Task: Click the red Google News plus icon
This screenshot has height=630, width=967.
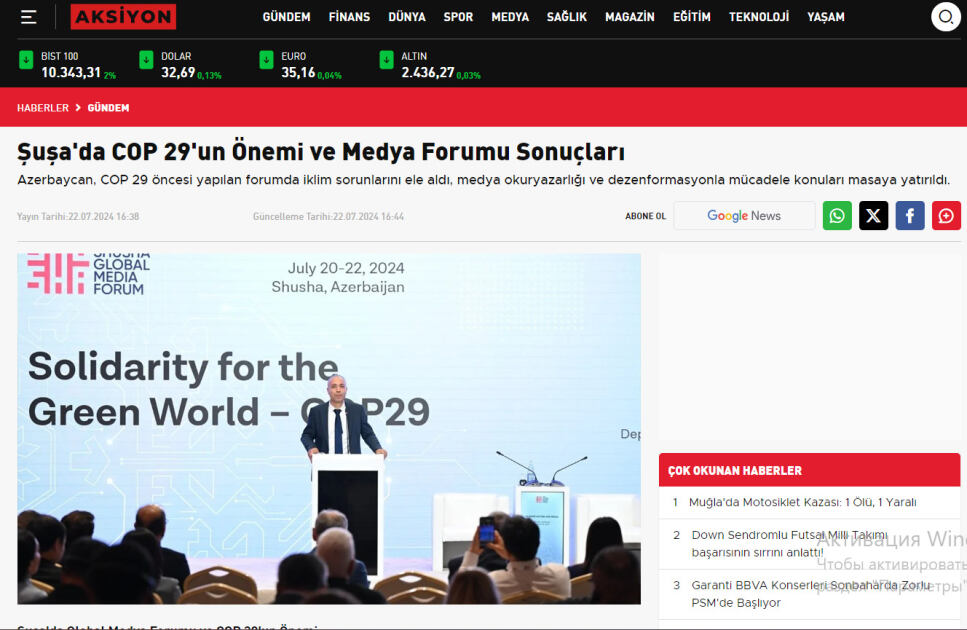Action: [x=946, y=216]
